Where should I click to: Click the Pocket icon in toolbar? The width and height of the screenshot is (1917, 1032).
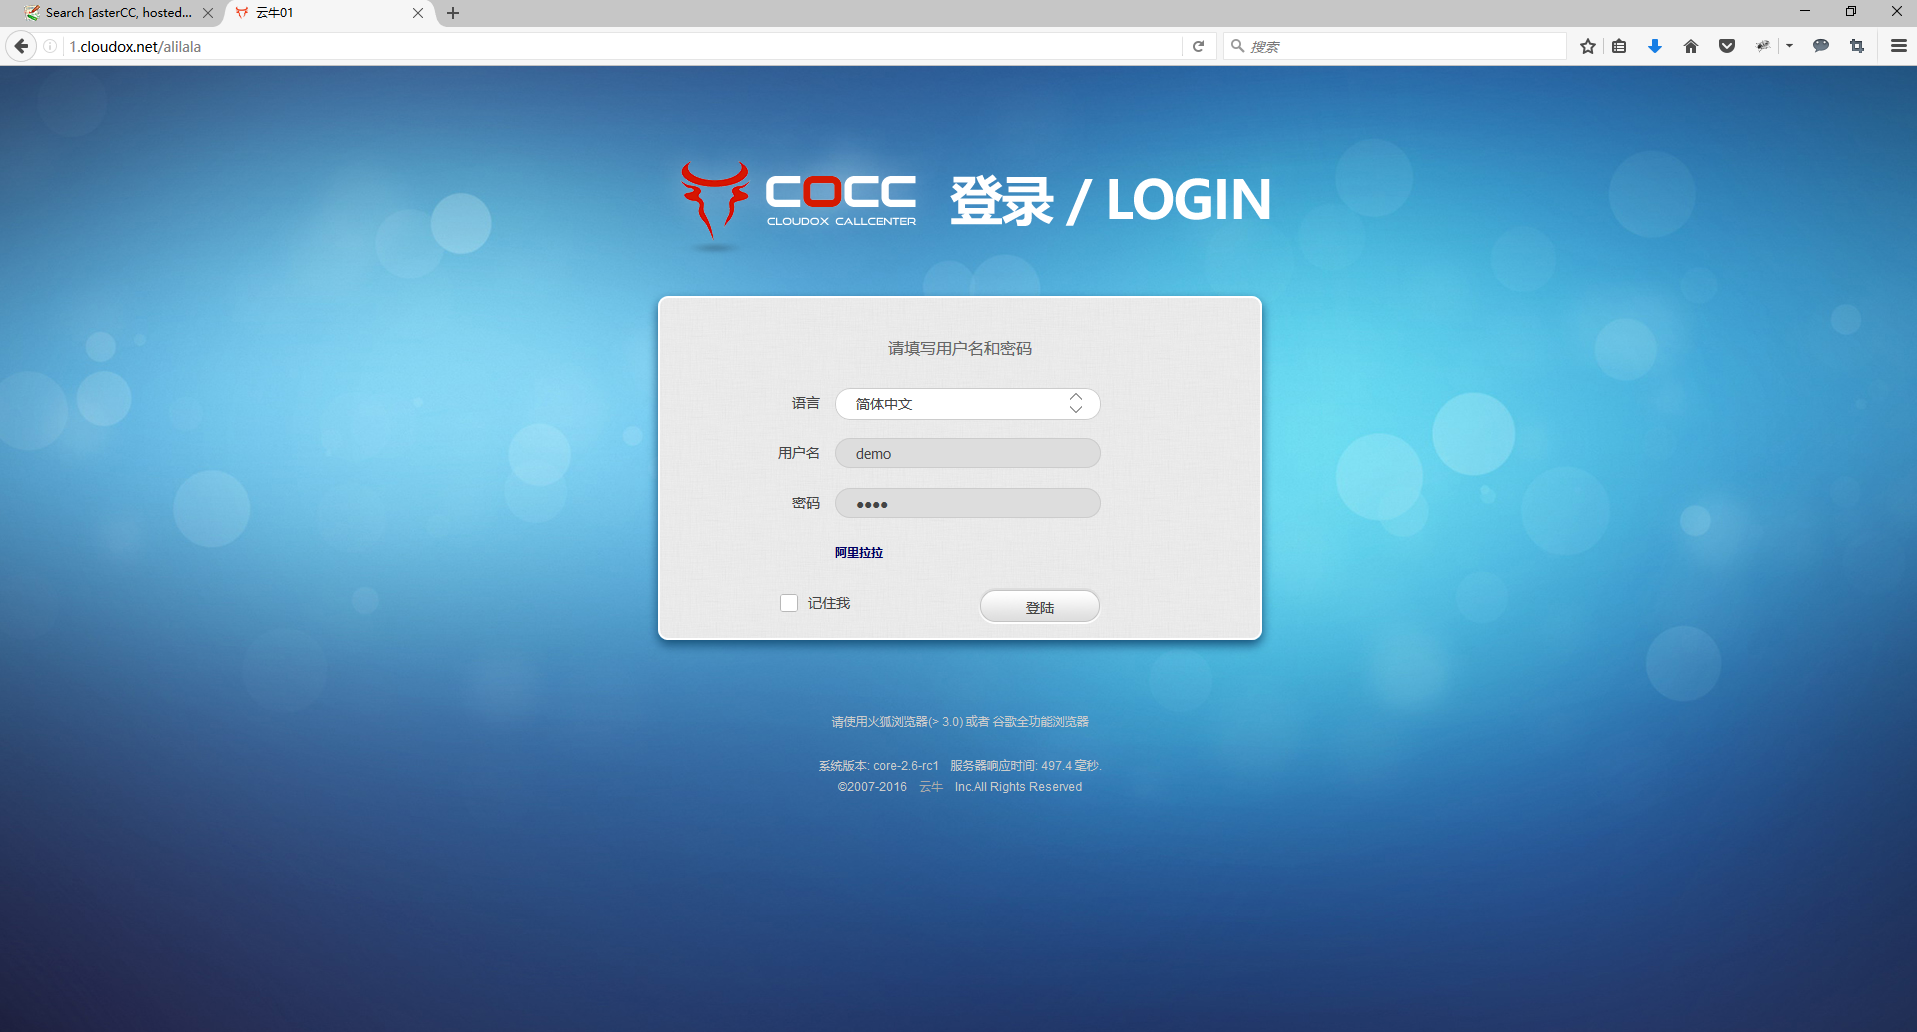[x=1727, y=46]
